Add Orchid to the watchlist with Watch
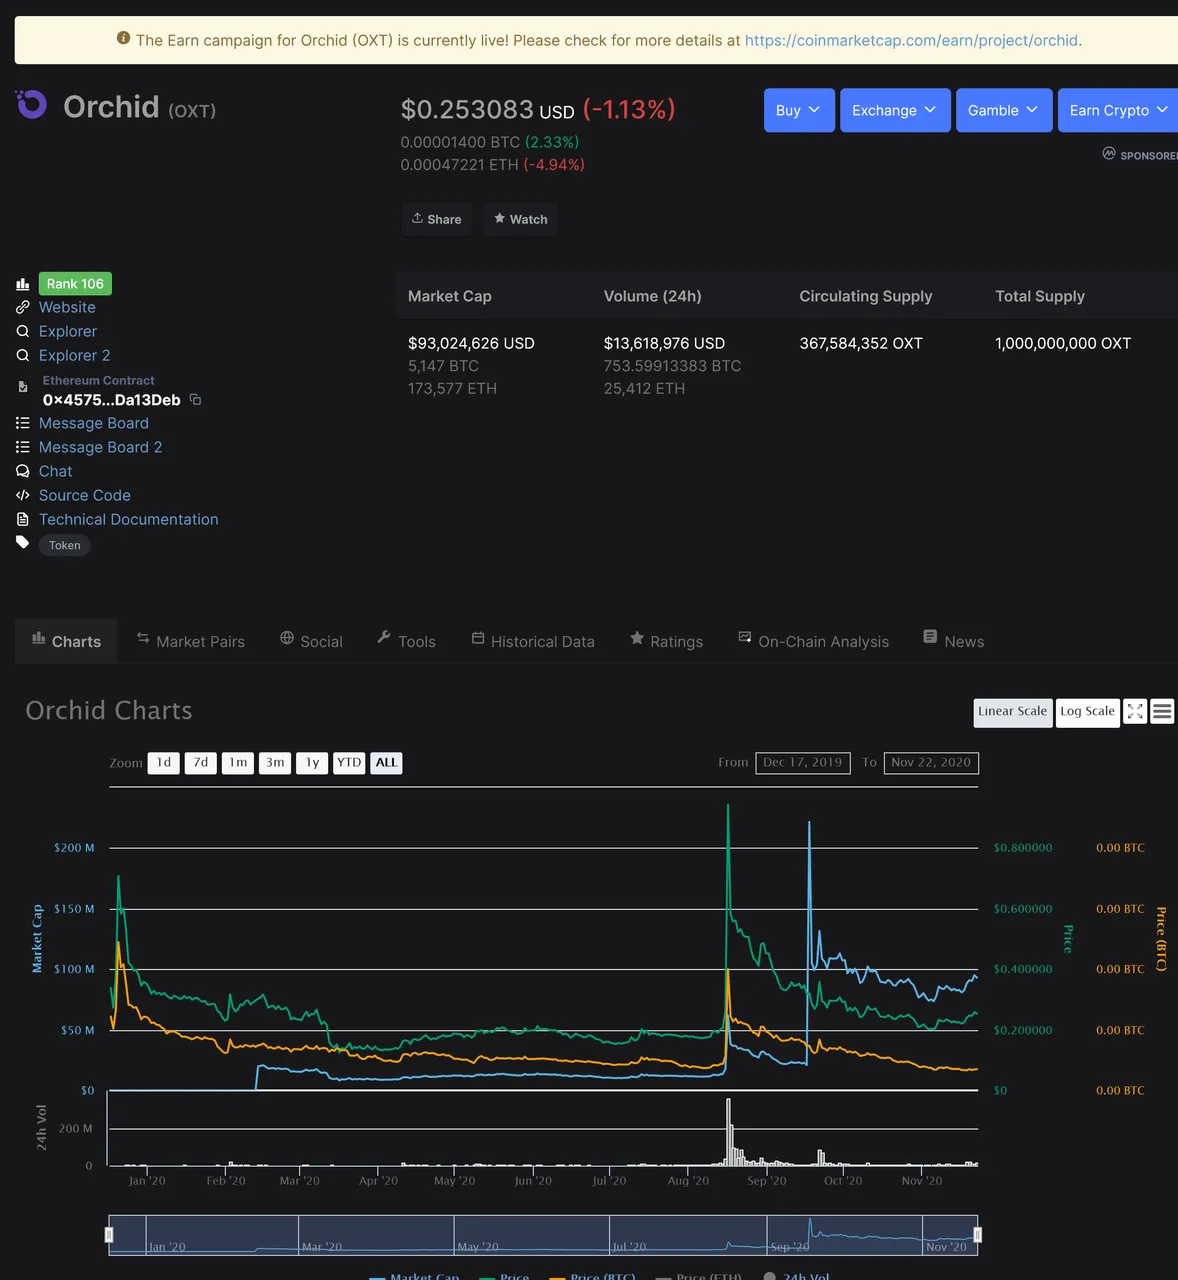The height and width of the screenshot is (1280, 1178). point(521,219)
